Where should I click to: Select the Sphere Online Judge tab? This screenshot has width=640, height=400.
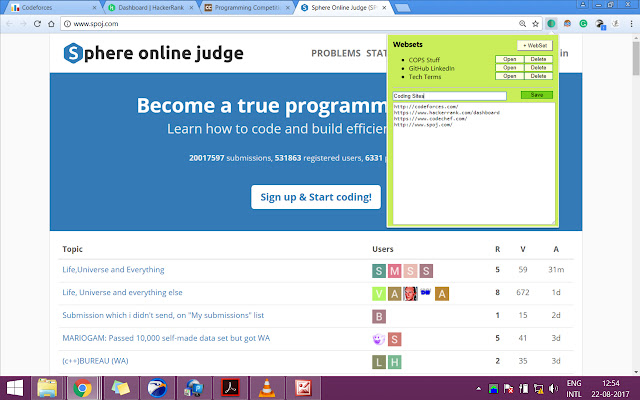343,7
